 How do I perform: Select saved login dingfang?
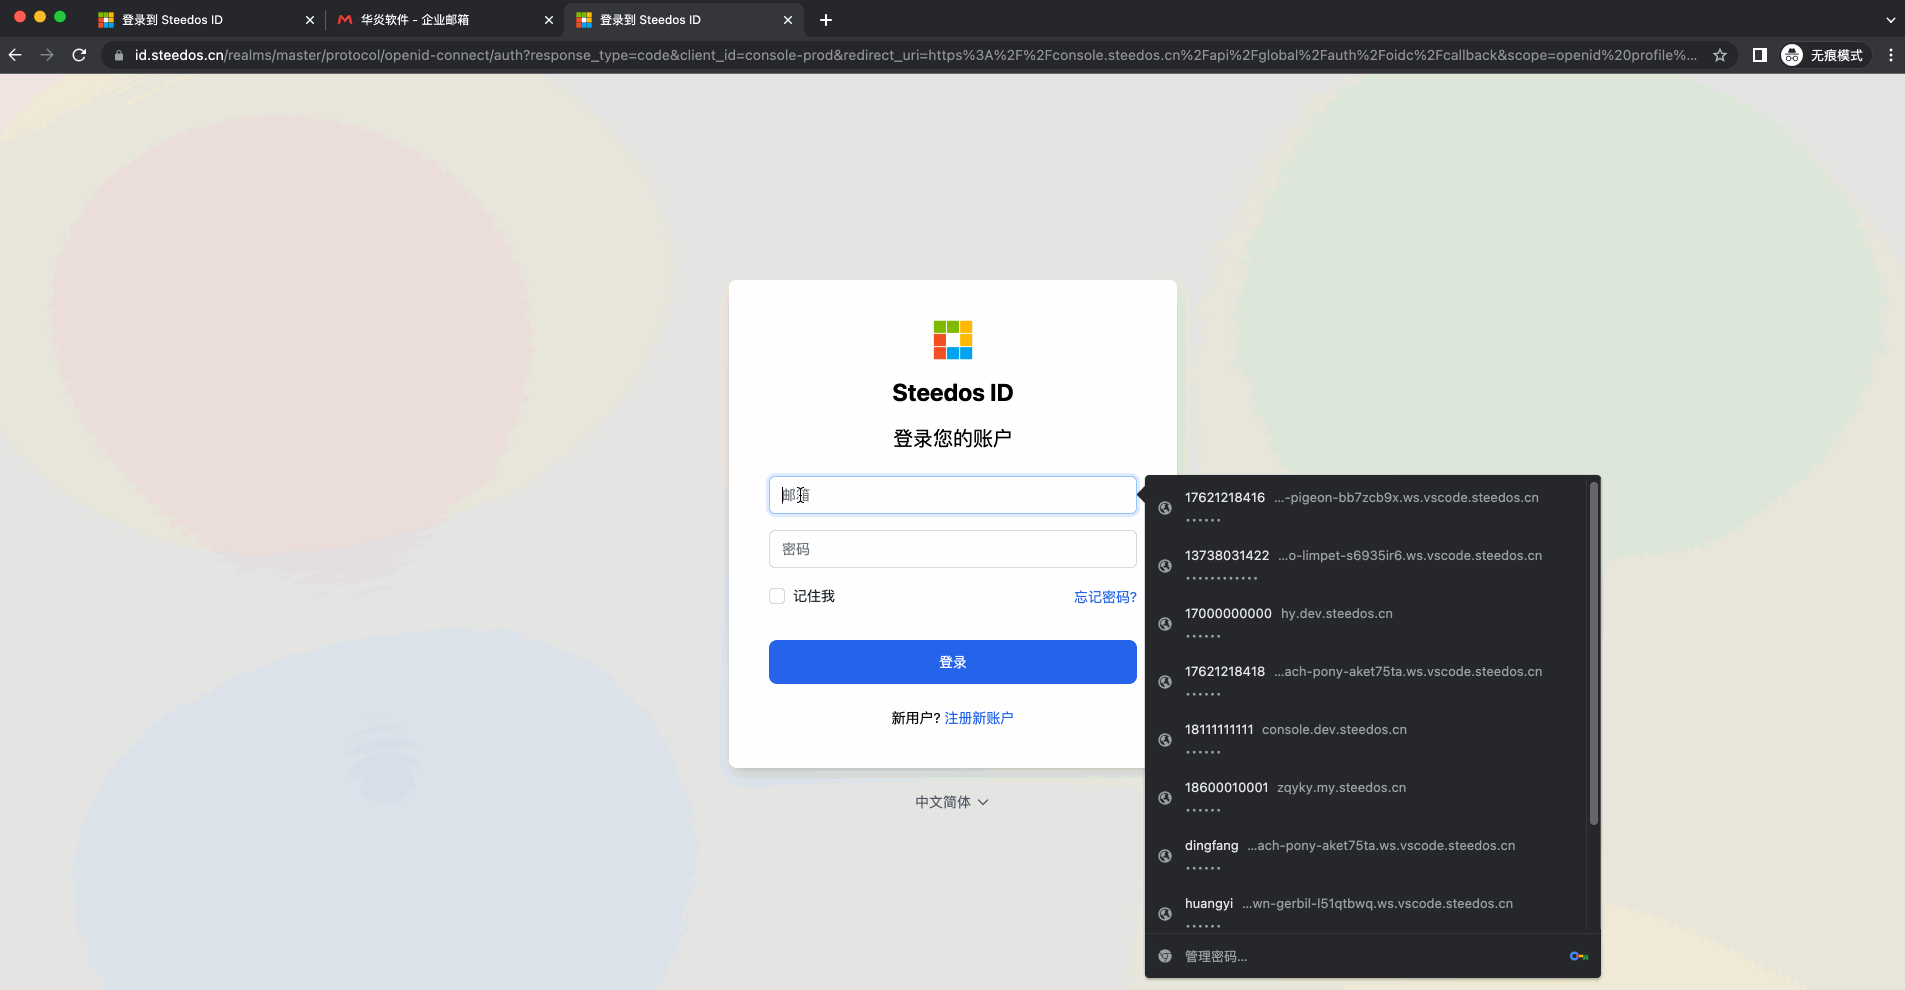pos(1366,856)
